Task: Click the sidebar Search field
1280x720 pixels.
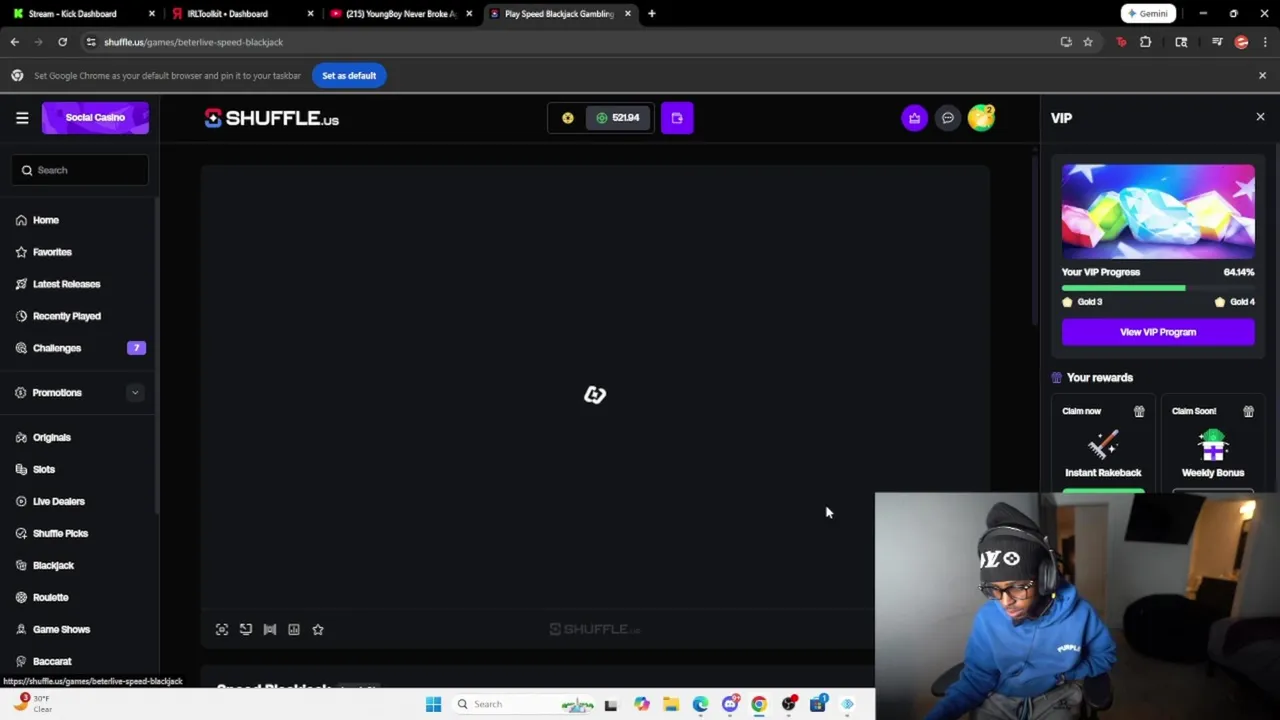Action: (80, 170)
